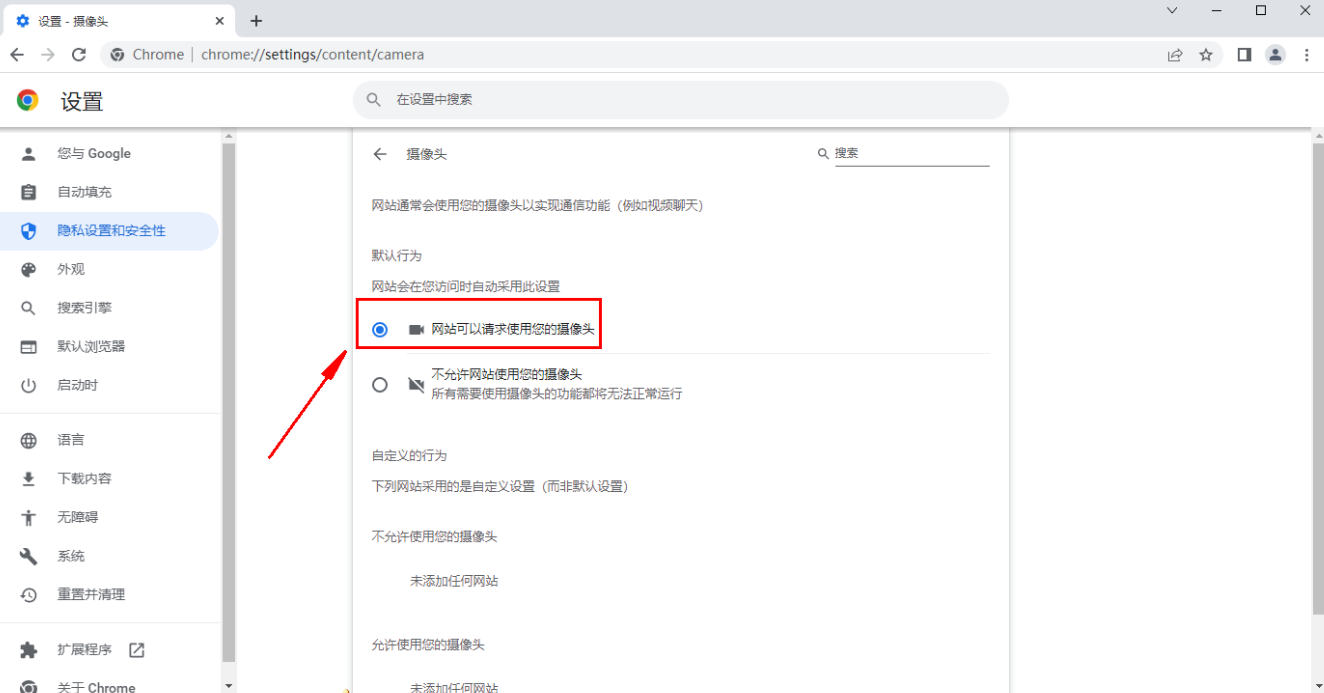This screenshot has width=1324, height=693.
Task: Select 网站可以请求使用您的摄像头 radio button
Action: coord(380,329)
